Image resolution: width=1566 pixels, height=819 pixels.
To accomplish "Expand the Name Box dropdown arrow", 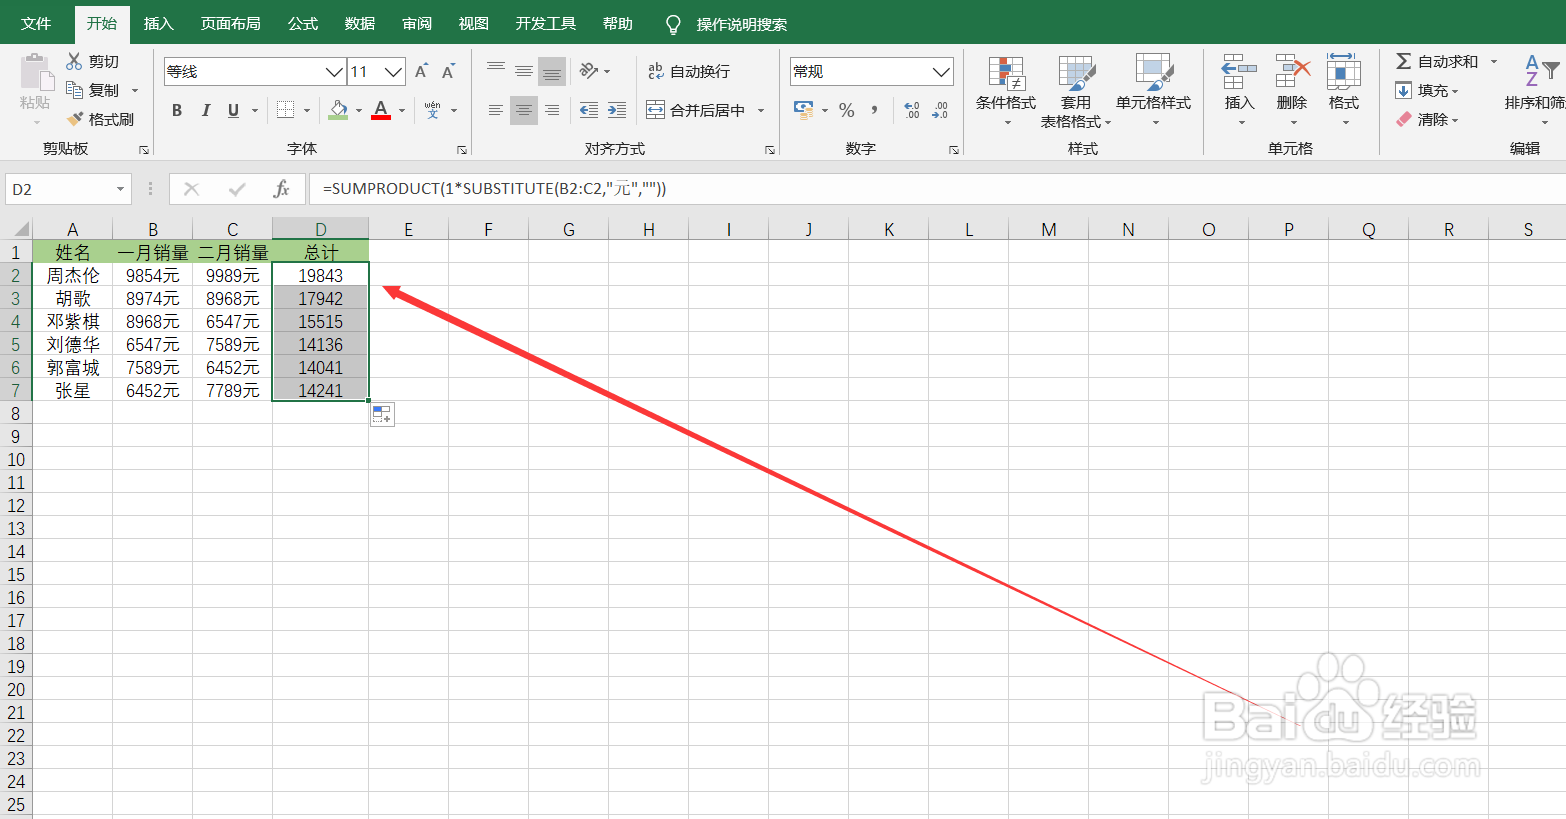I will click(x=120, y=189).
